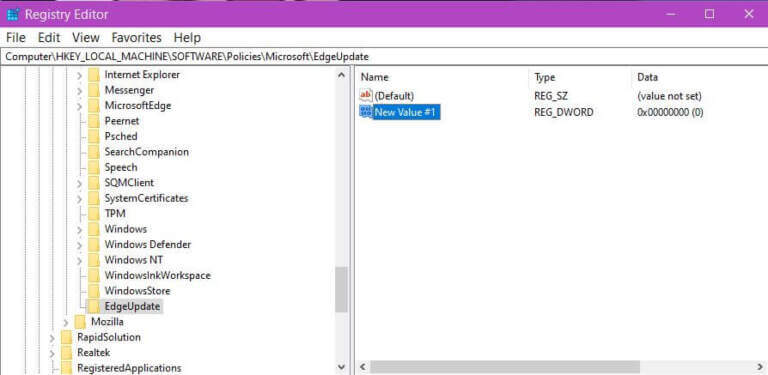Image resolution: width=768 pixels, height=375 pixels.
Task: Expand the RapidSolution key
Action: (52, 338)
